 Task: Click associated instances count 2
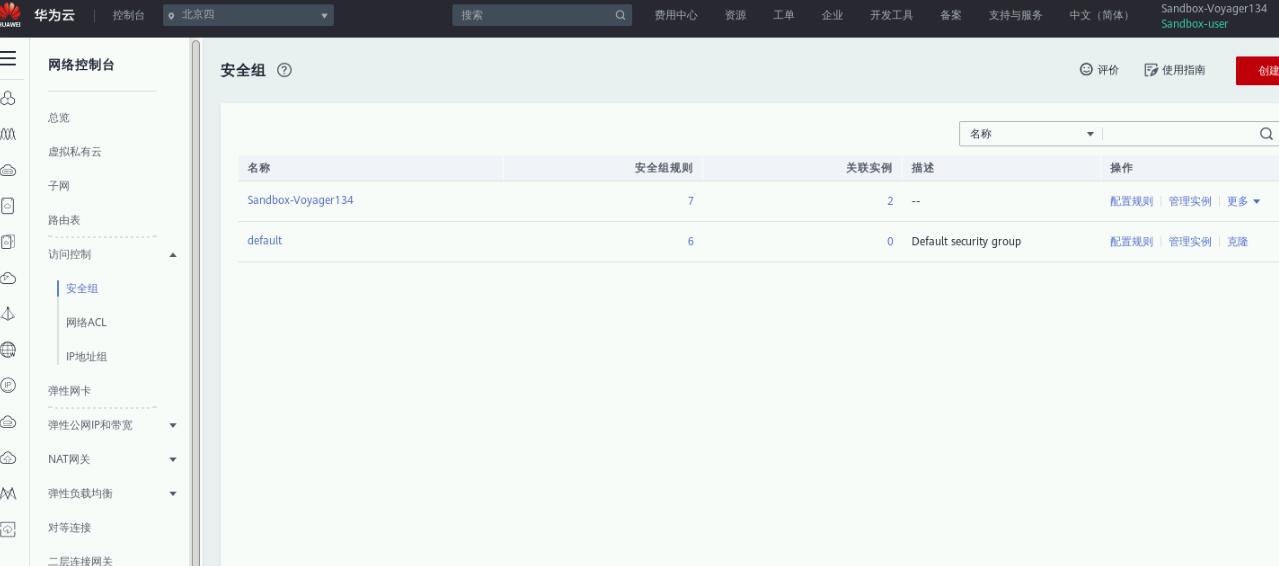[x=890, y=201]
